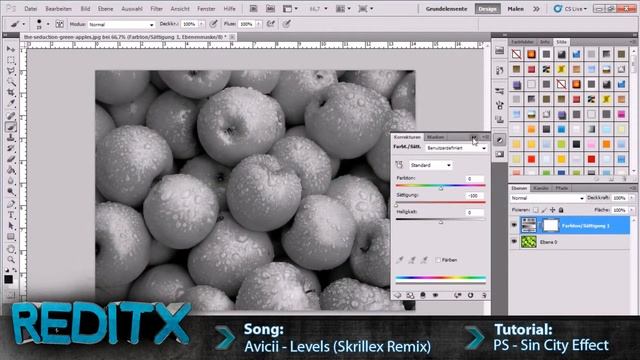Open the layer blend mode Normal dropdown
Viewport: 640px width, 360px height.
(547, 198)
